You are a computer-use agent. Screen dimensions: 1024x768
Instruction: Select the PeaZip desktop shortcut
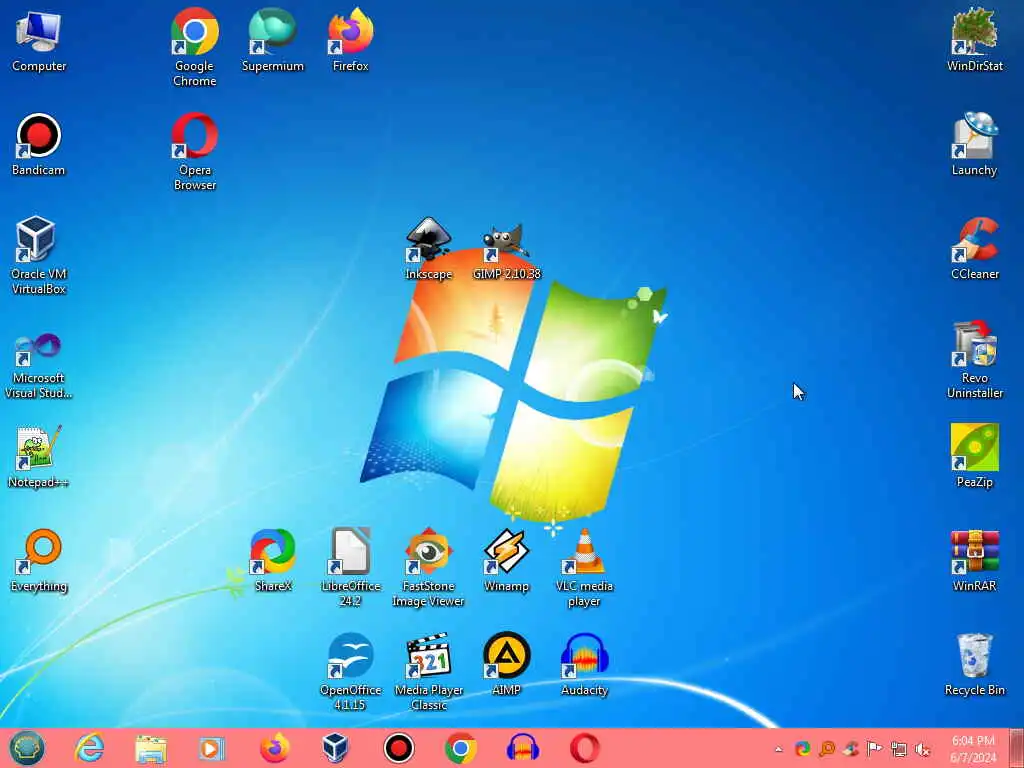coord(974,456)
